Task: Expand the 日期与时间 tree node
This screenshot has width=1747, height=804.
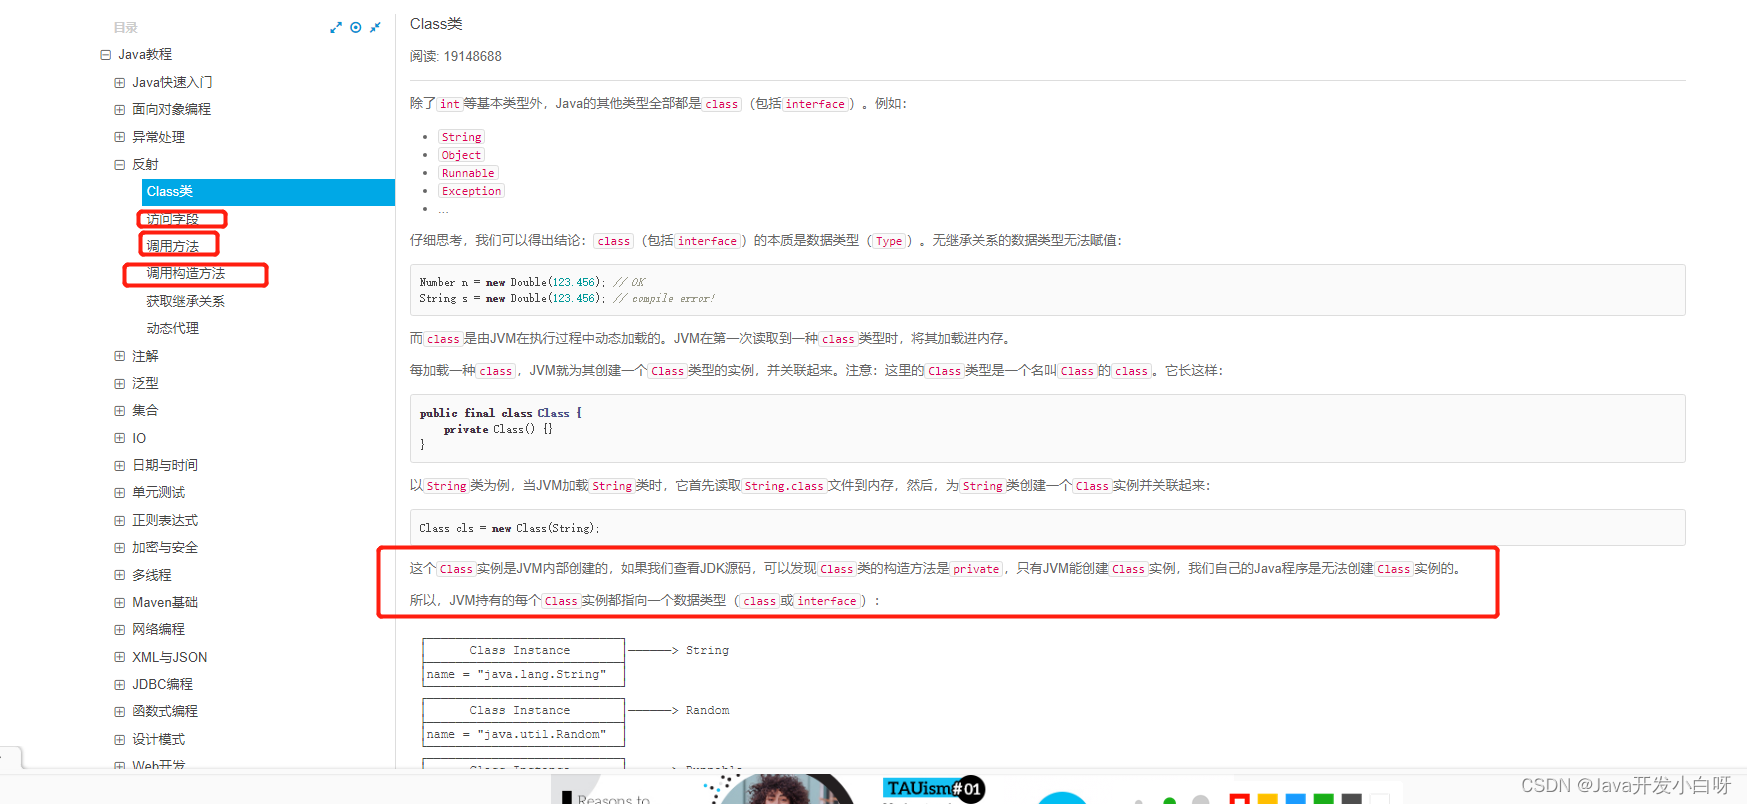Action: click(x=119, y=465)
